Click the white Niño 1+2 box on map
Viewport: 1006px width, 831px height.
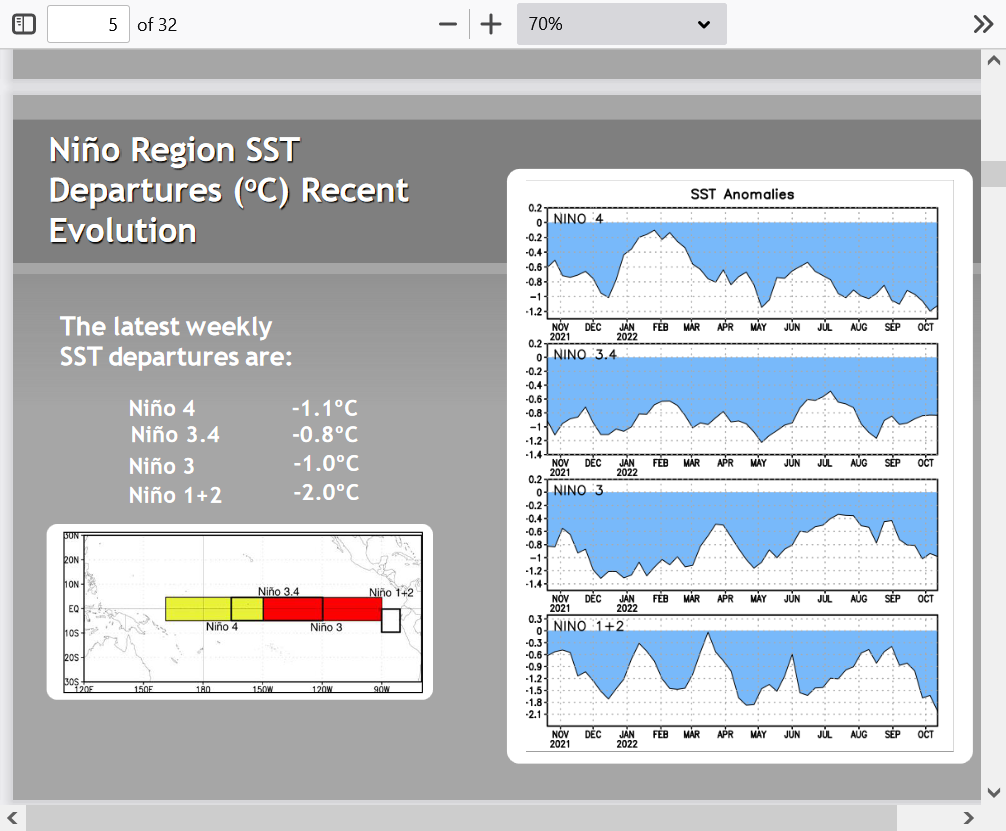[391, 621]
